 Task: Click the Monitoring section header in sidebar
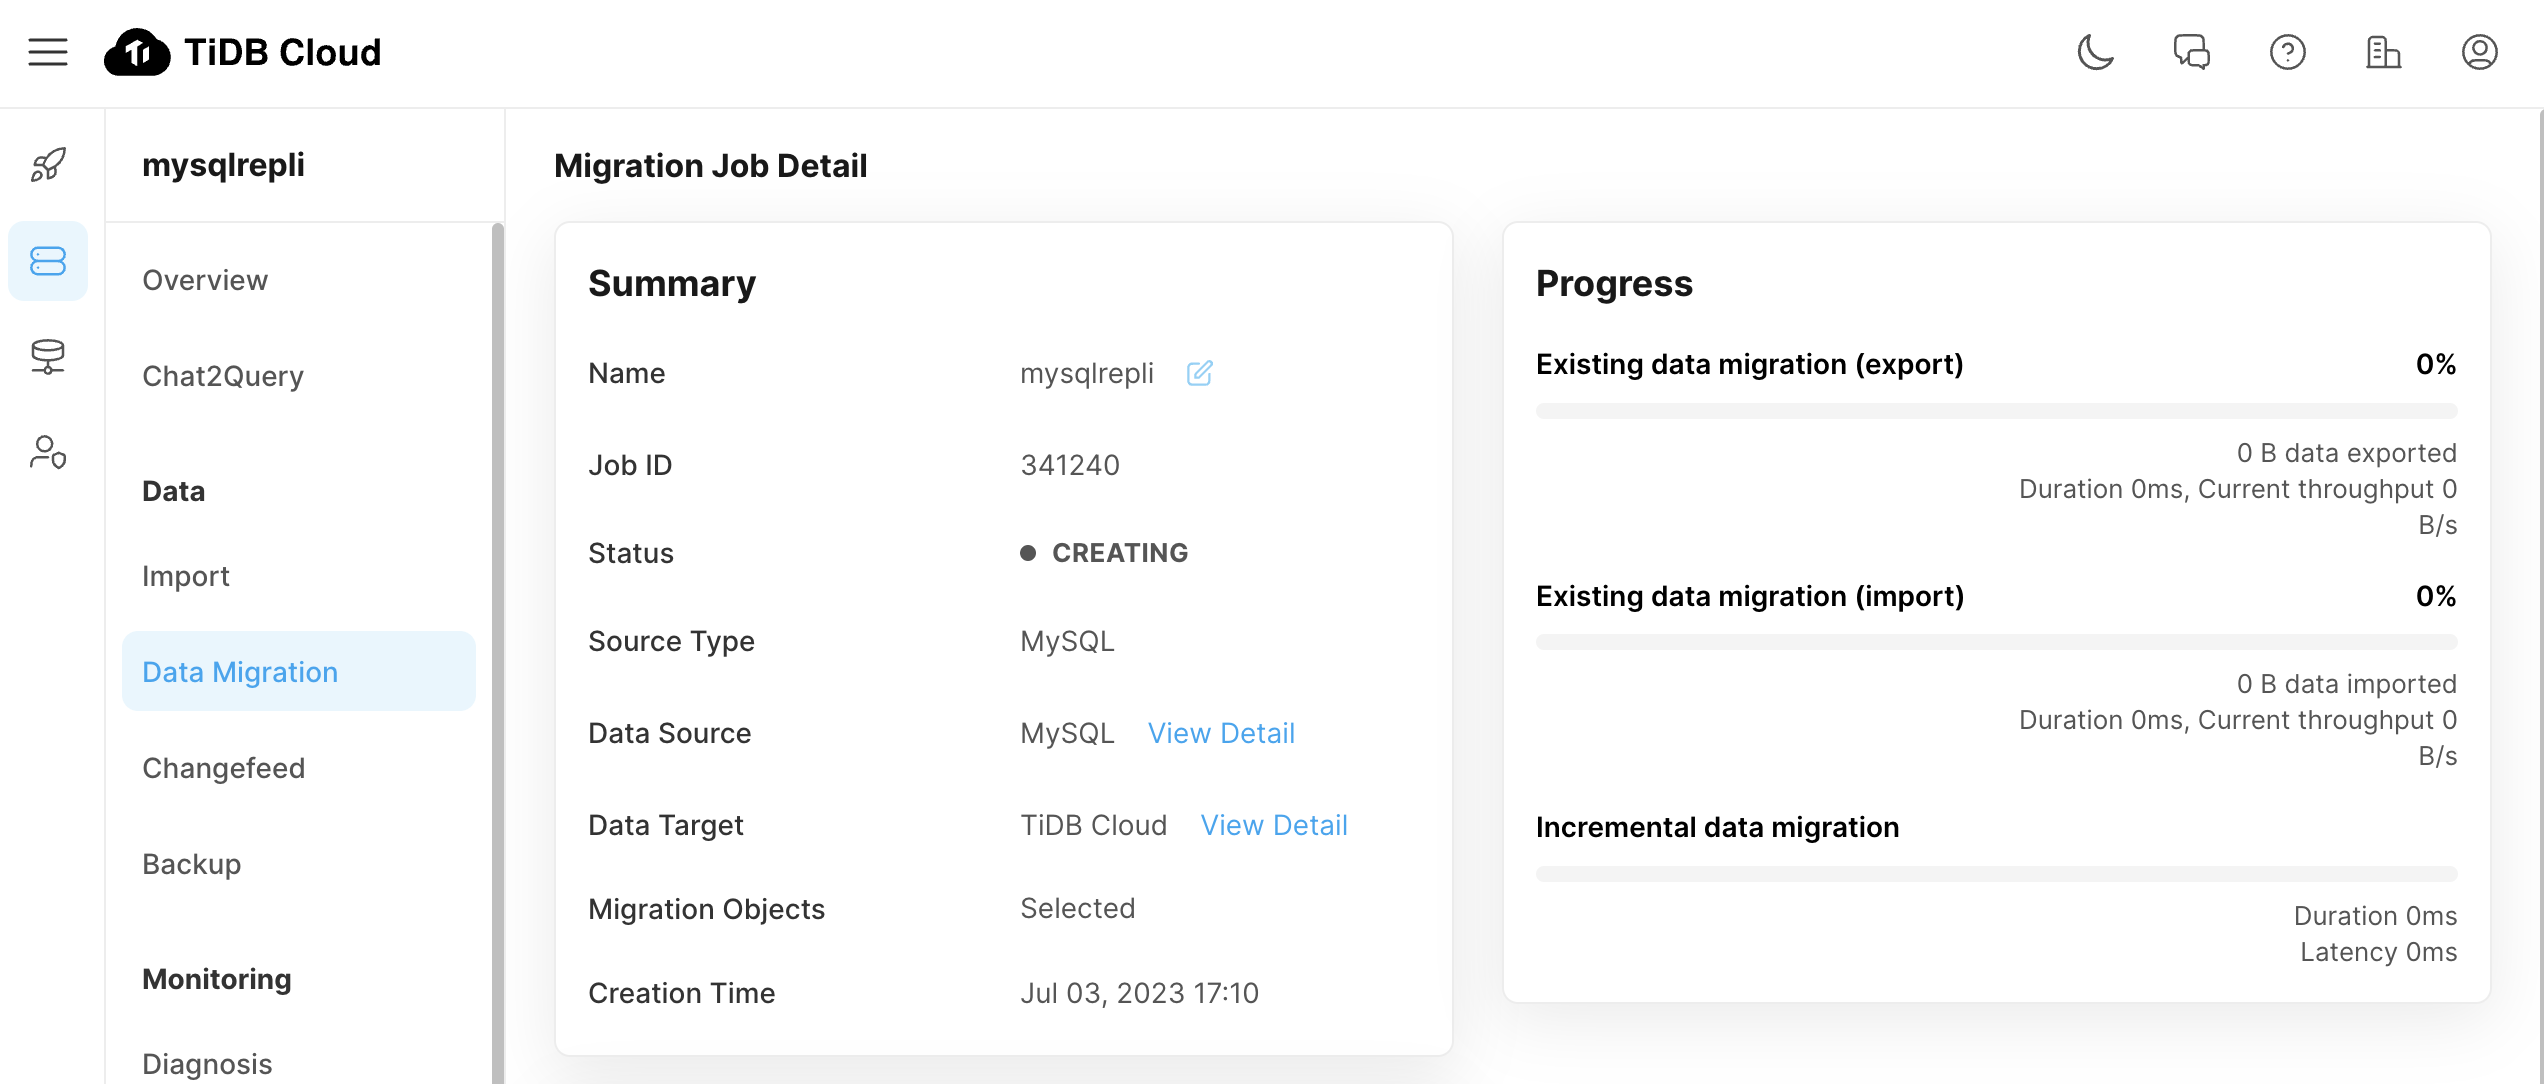coord(217,979)
